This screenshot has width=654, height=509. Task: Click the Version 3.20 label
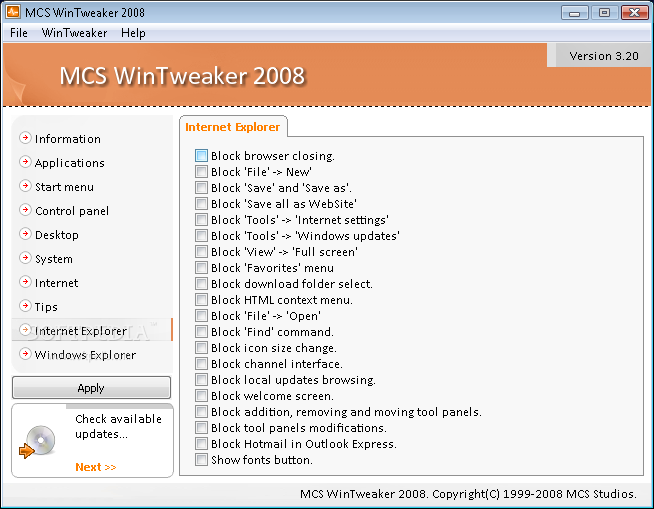click(604, 56)
